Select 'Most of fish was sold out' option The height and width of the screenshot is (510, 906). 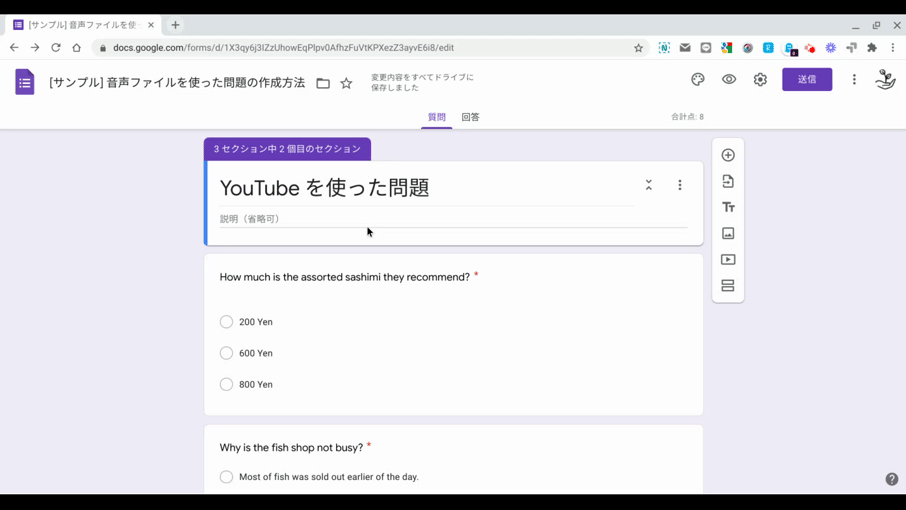pyautogui.click(x=226, y=477)
